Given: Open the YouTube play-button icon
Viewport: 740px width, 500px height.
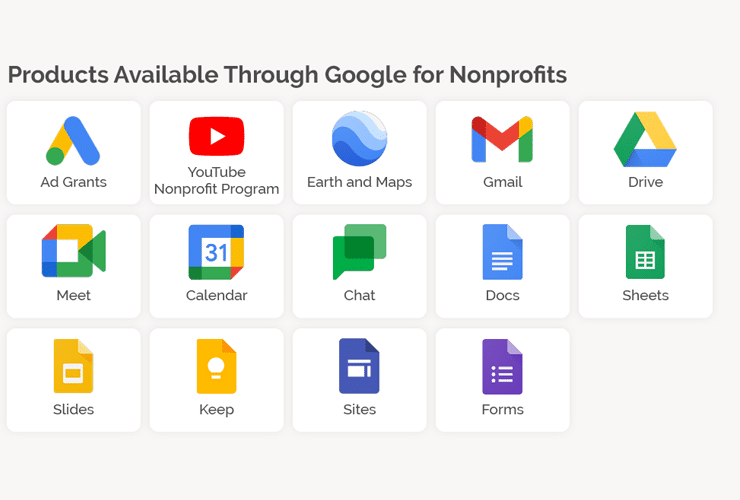Looking at the screenshot, I should [x=217, y=136].
